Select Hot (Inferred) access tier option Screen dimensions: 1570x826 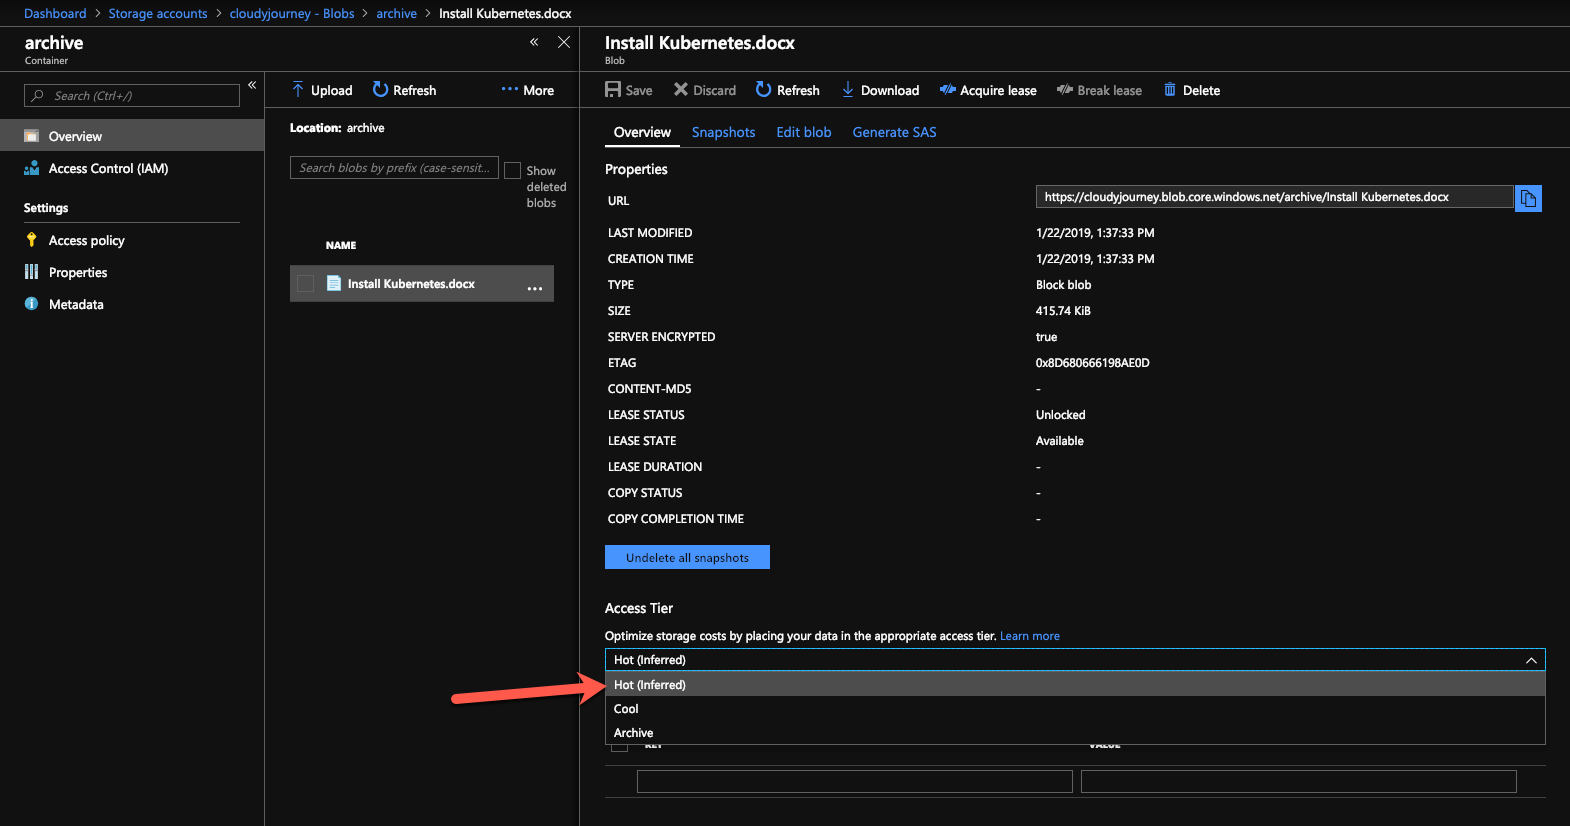(1075, 685)
